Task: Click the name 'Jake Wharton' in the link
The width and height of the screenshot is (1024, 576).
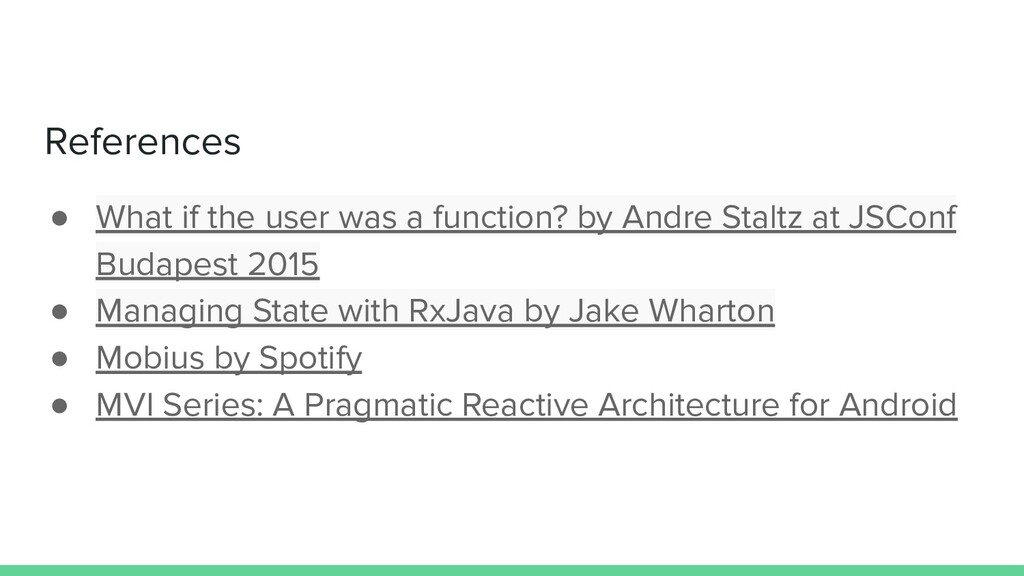Action: [671, 311]
